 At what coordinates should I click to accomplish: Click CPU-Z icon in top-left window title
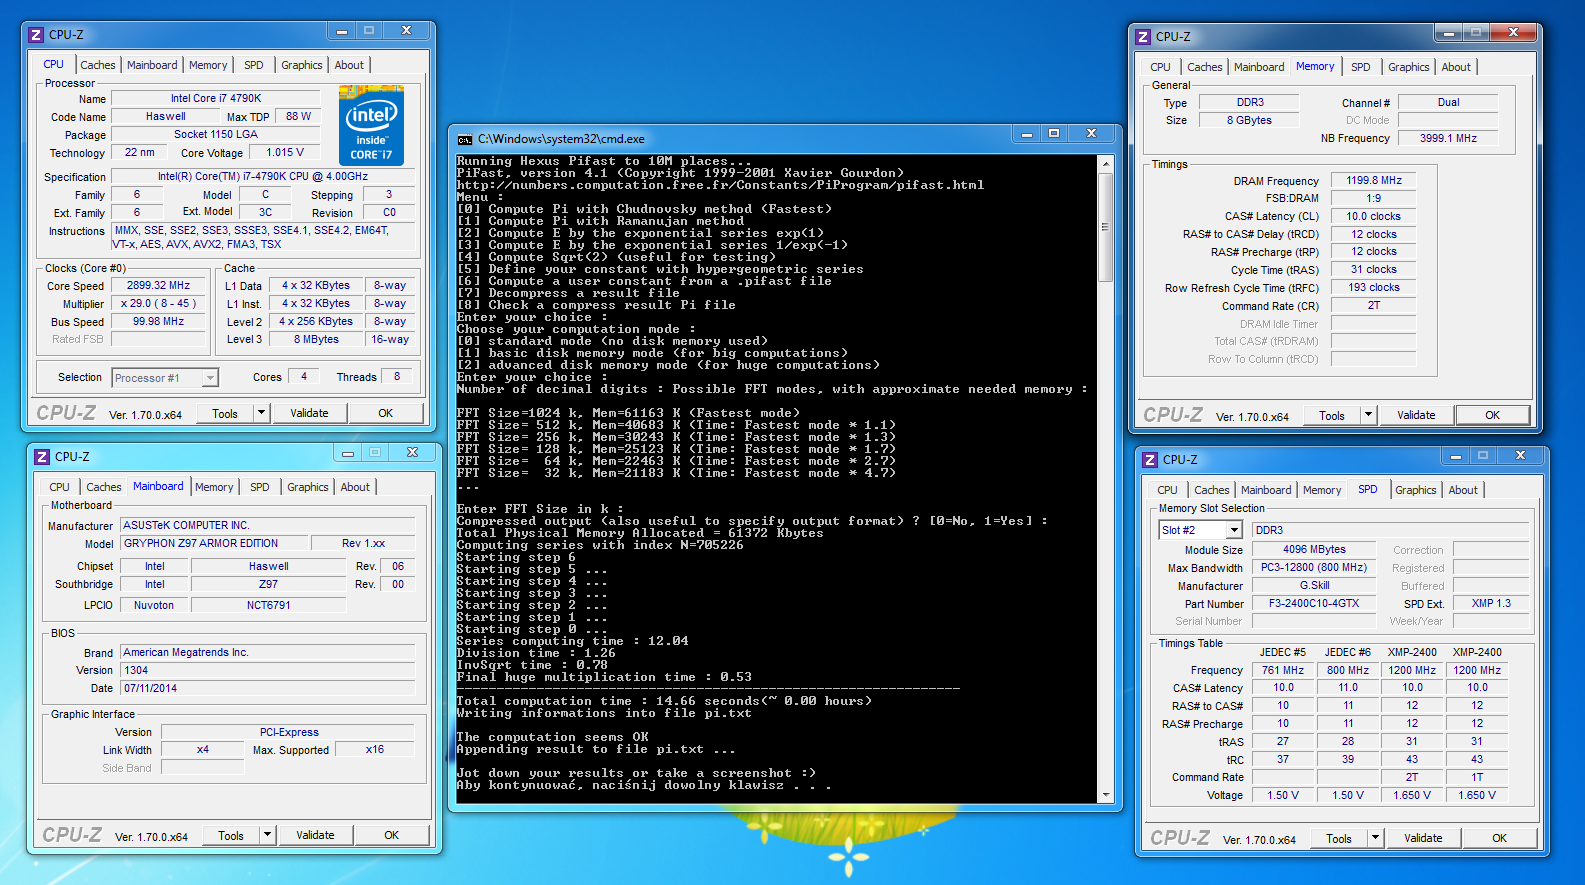(x=36, y=34)
